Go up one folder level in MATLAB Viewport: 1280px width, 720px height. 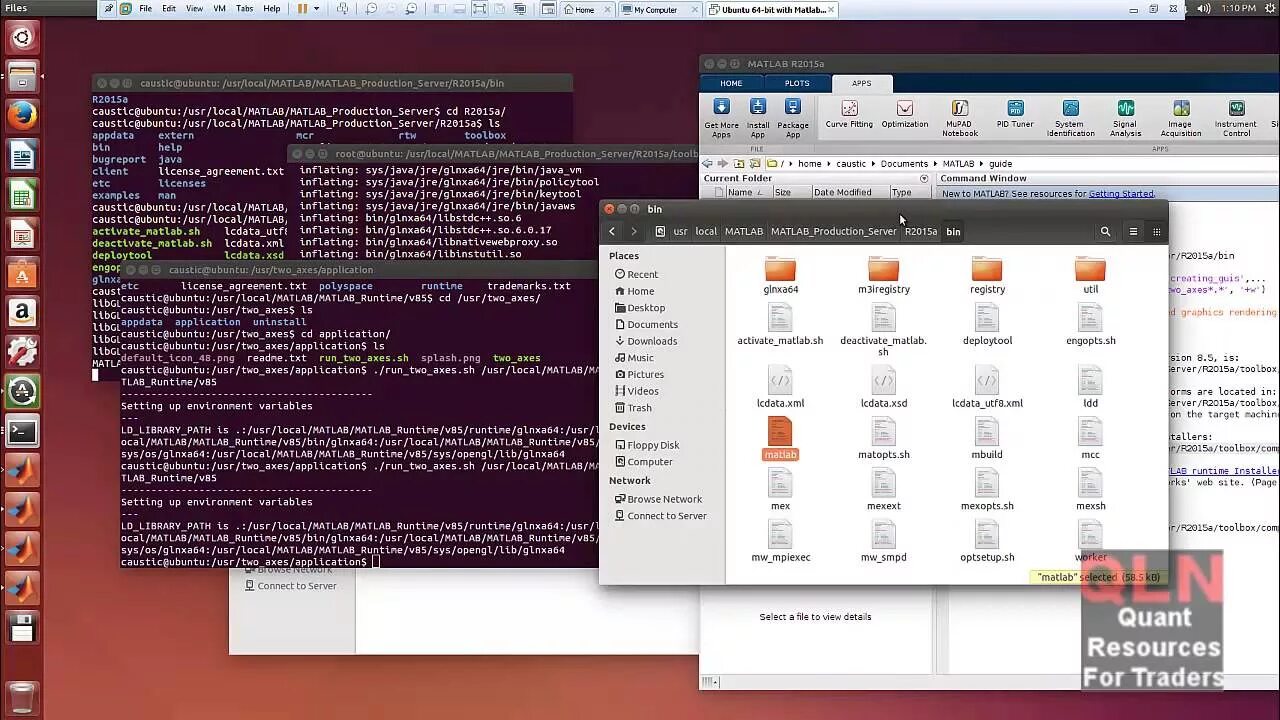pos(739,163)
